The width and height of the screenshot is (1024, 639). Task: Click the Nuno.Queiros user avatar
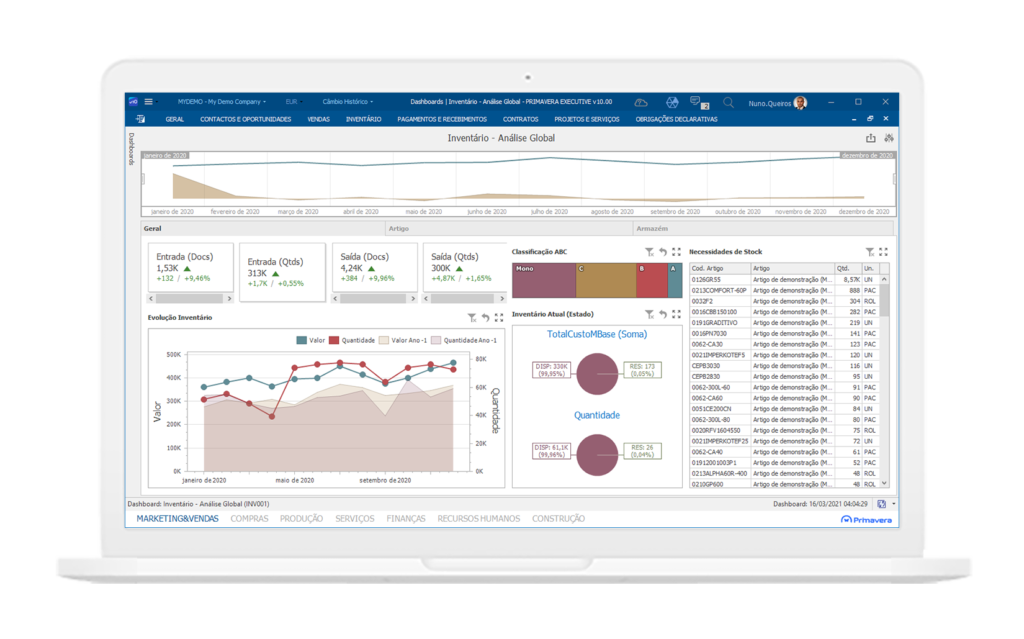800,103
